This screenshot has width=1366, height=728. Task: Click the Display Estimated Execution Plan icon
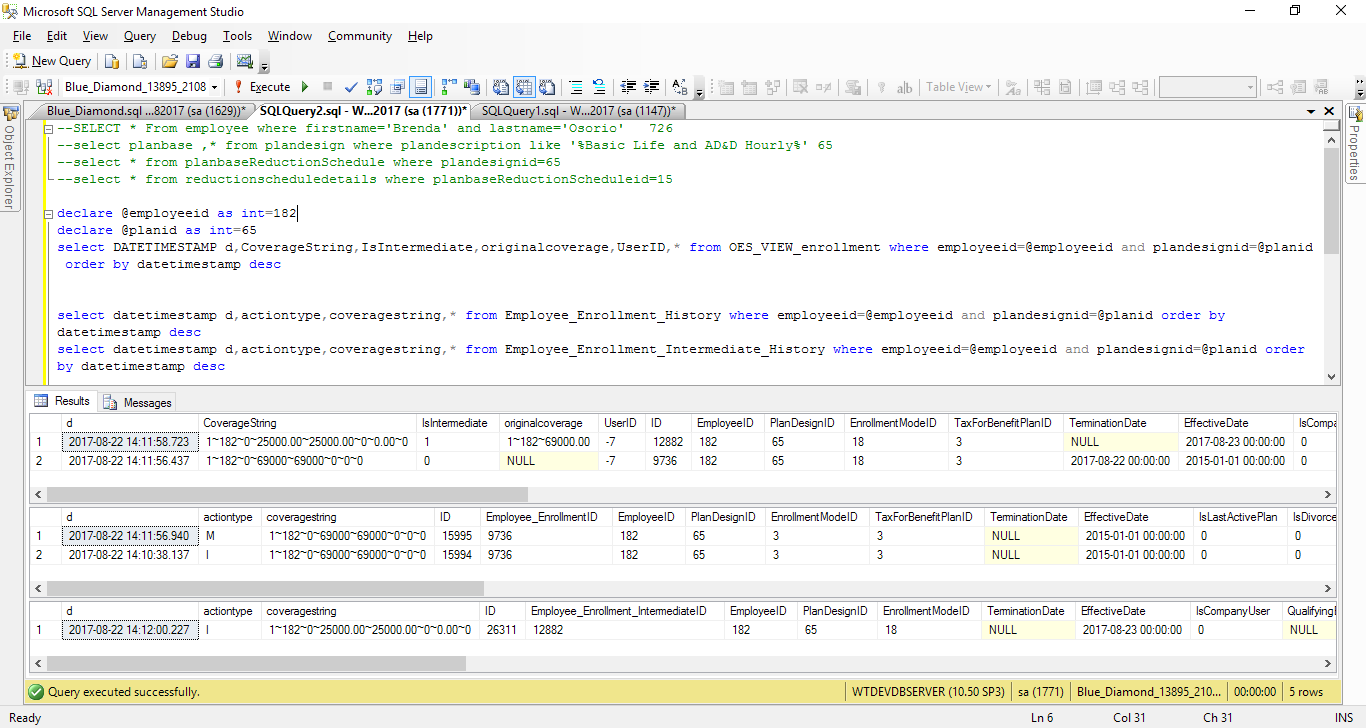[375, 87]
